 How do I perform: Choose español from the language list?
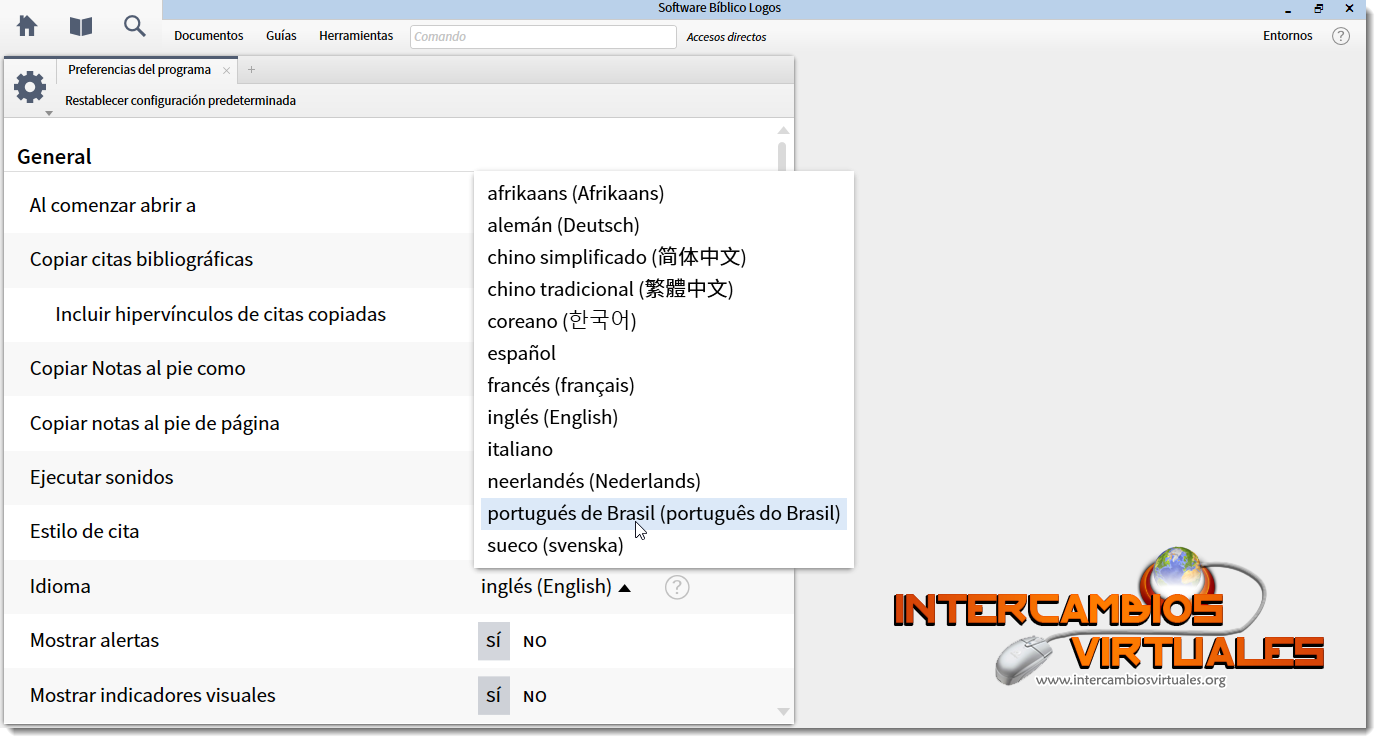pos(664,353)
